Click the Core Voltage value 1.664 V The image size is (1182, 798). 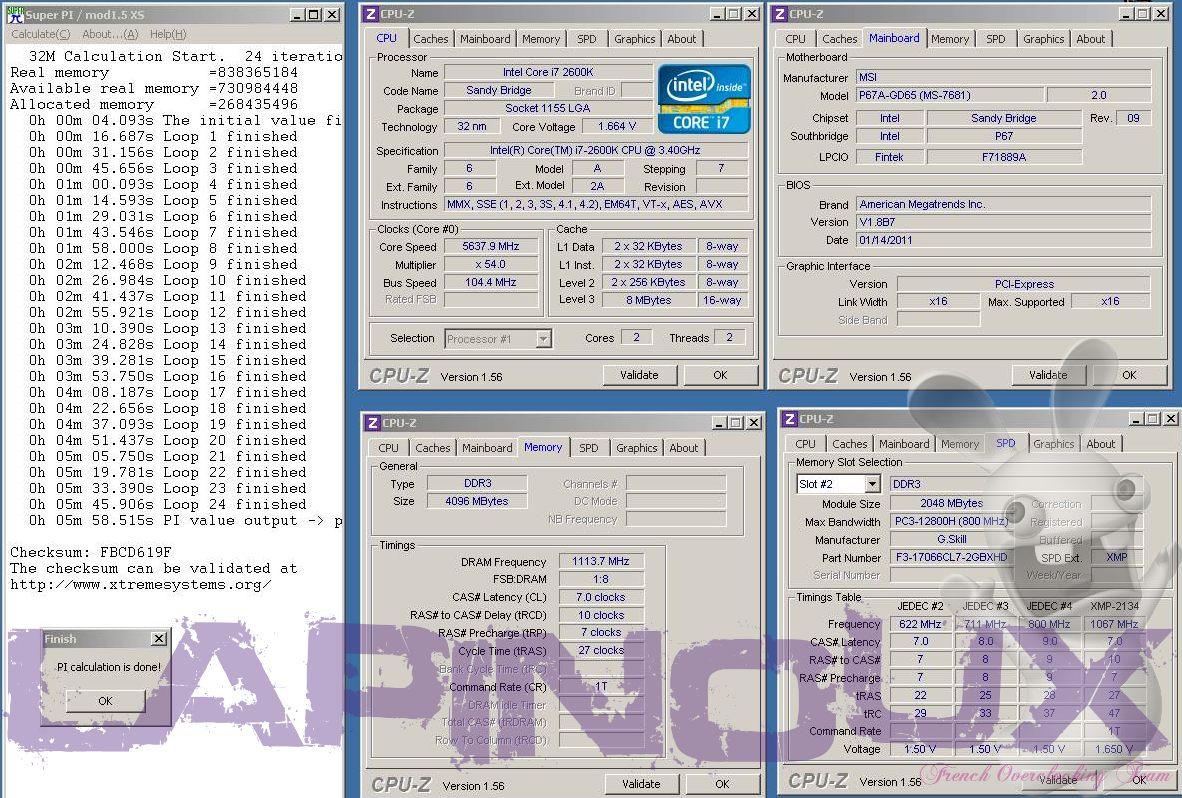point(617,126)
